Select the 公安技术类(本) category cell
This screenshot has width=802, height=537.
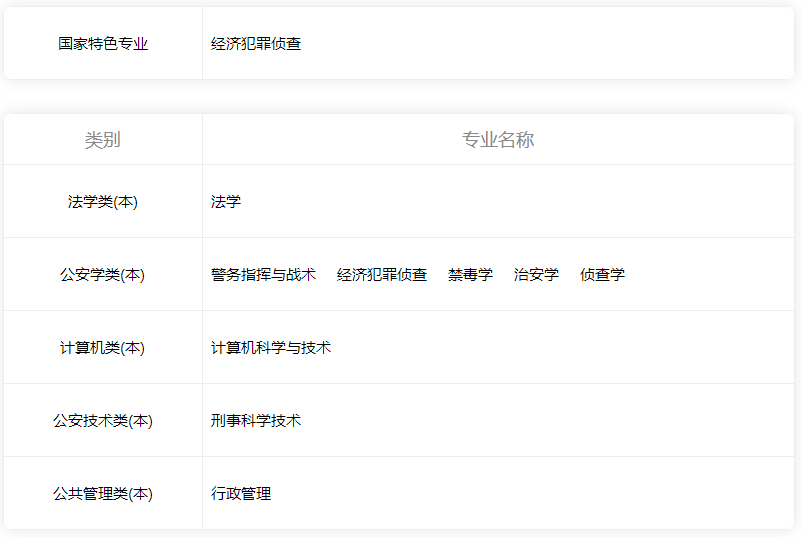[103, 420]
